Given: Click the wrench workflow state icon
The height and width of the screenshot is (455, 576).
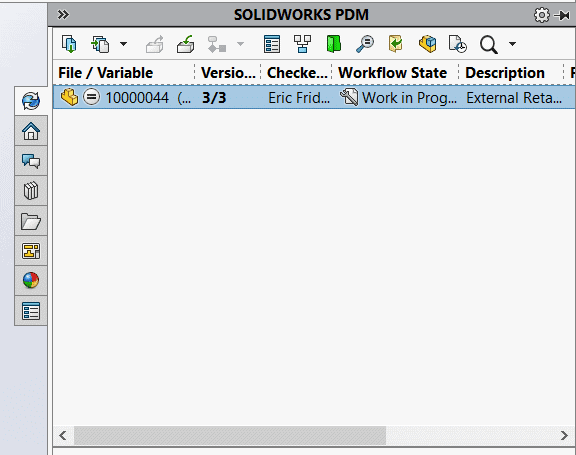Looking at the screenshot, I should (349, 97).
